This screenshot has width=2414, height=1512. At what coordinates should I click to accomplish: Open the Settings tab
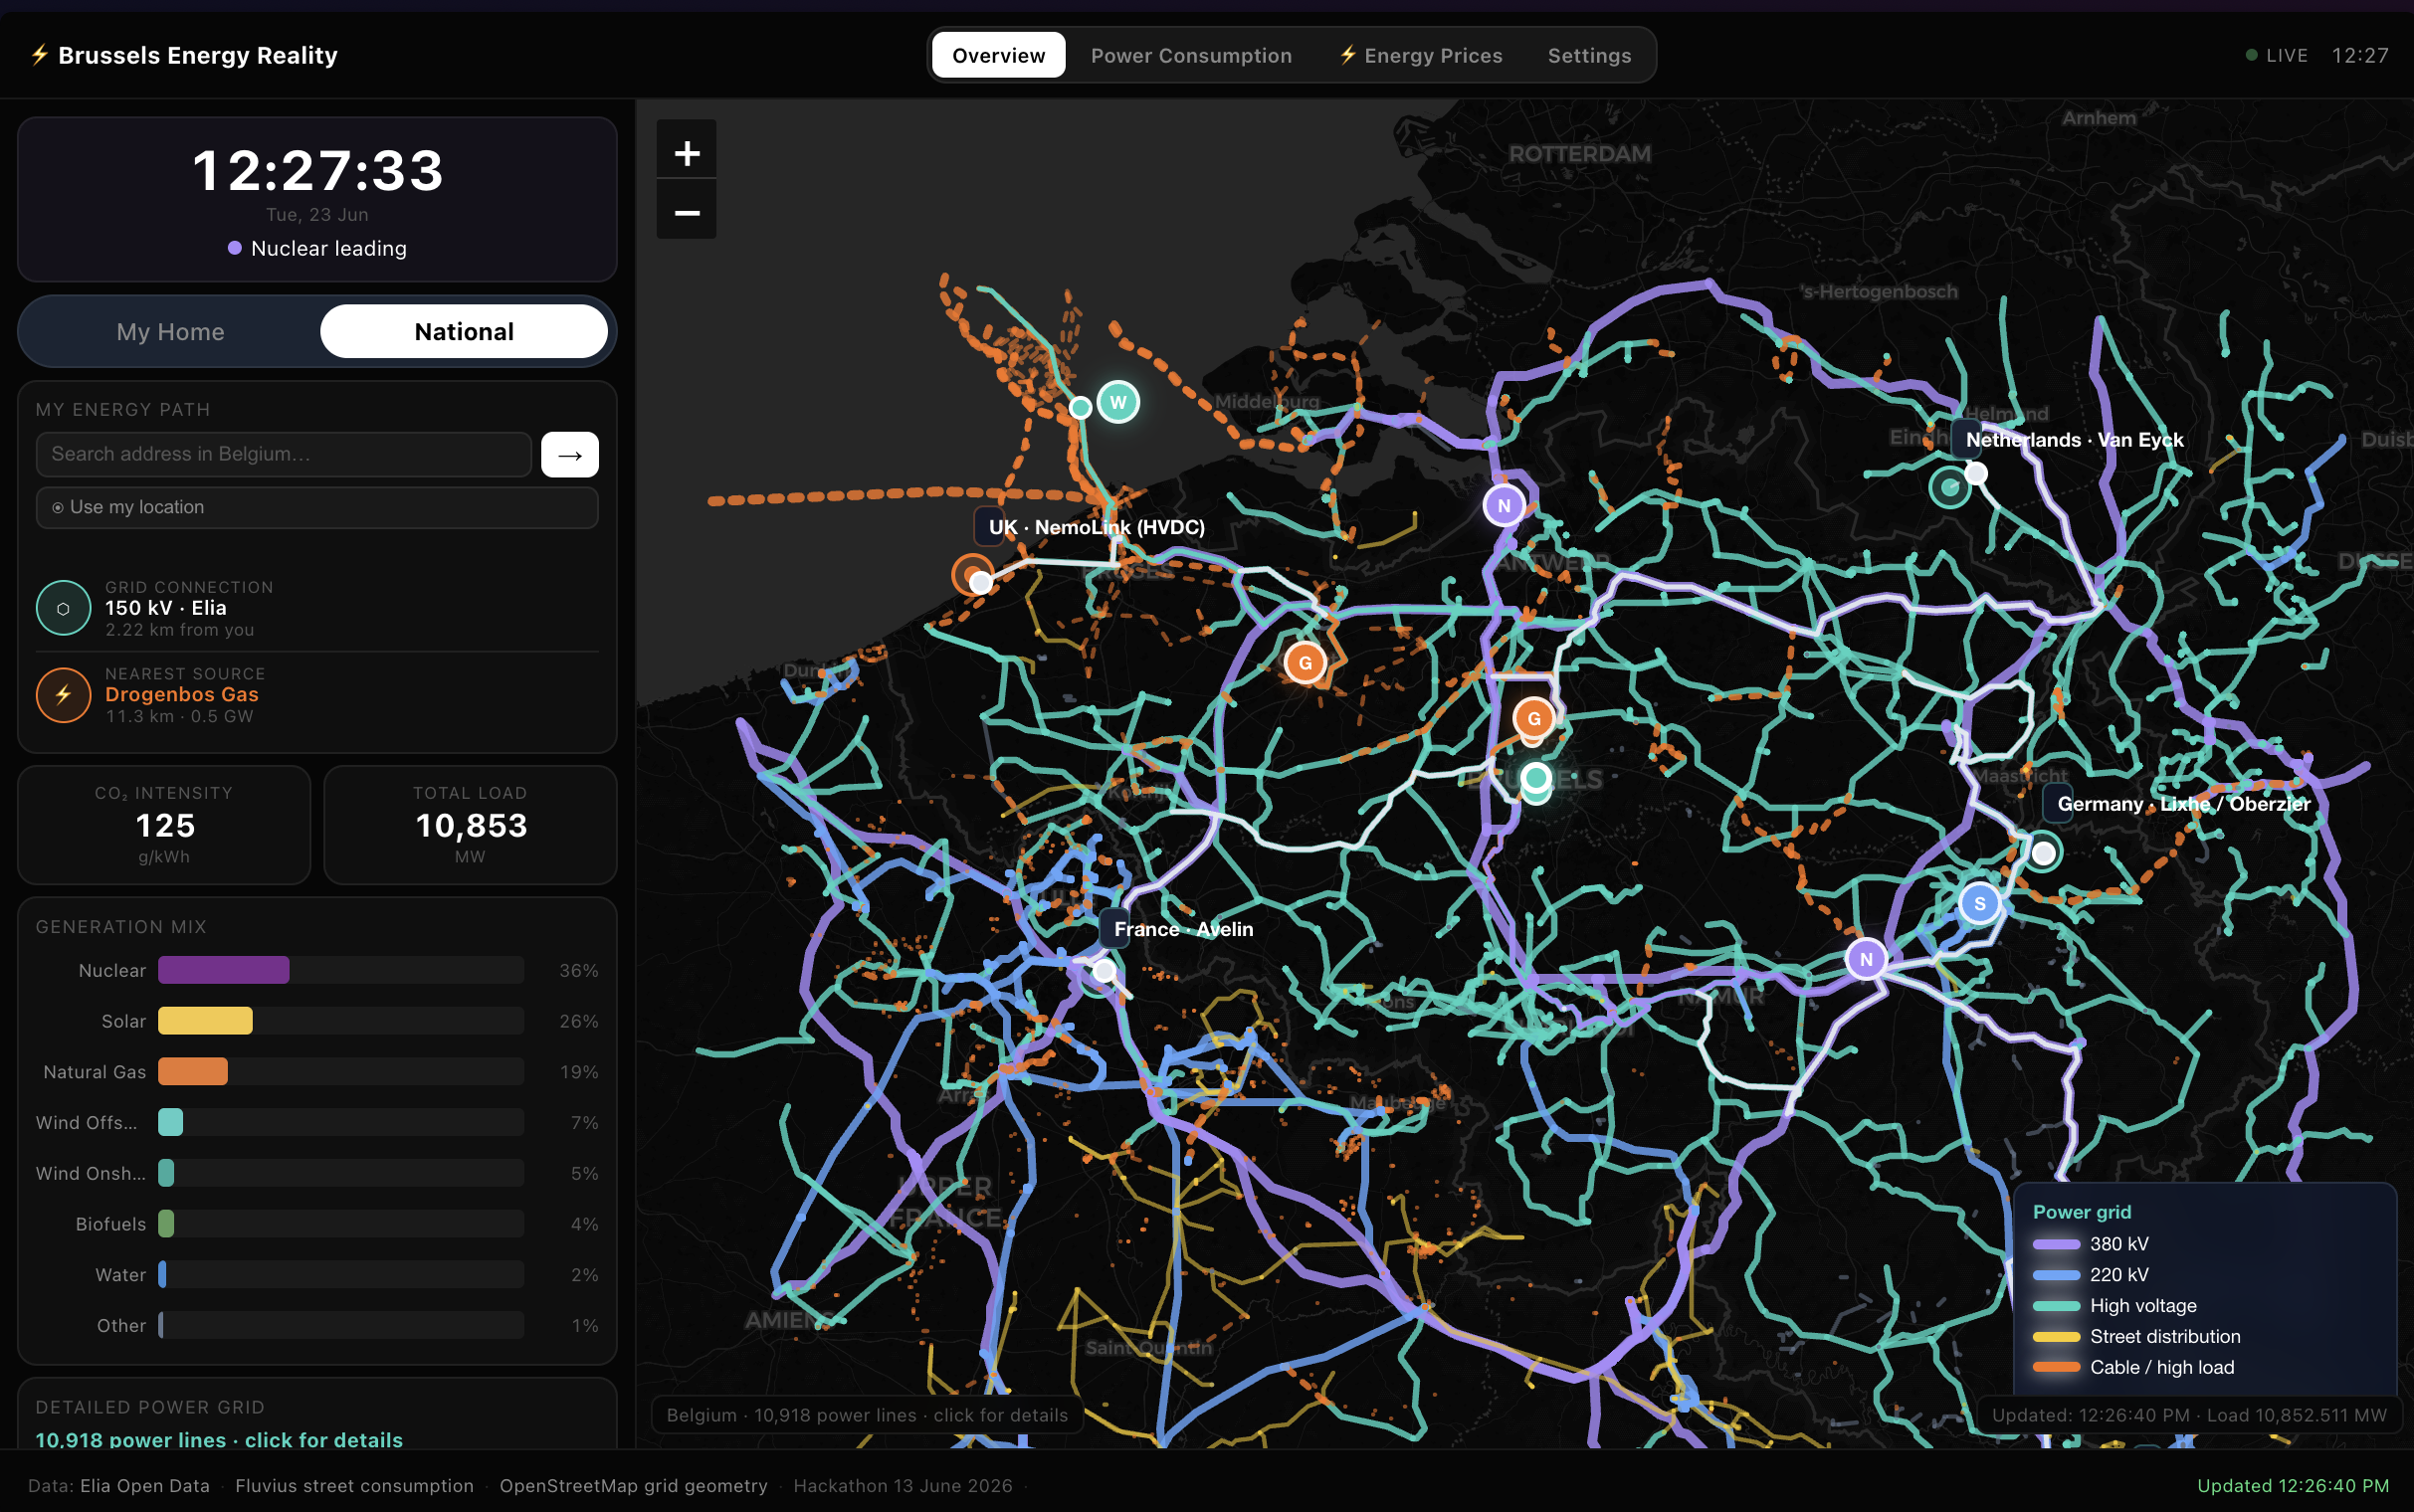coord(1589,55)
